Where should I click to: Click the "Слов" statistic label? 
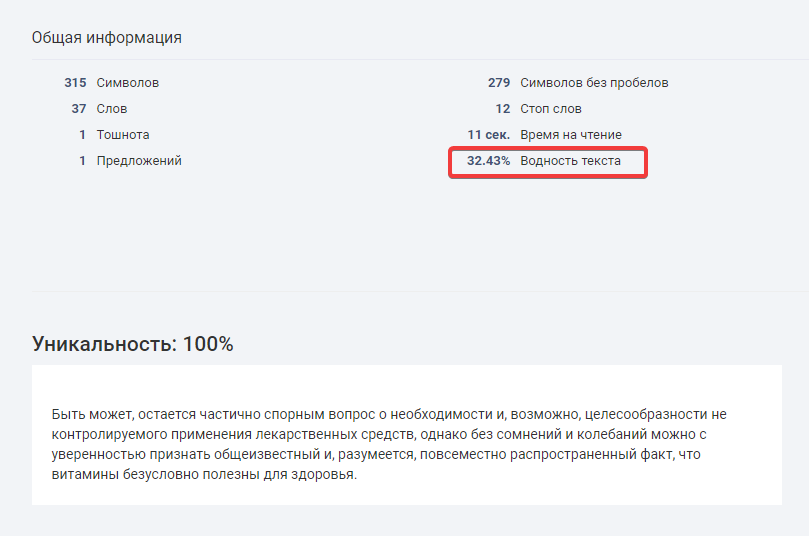click(x=112, y=109)
